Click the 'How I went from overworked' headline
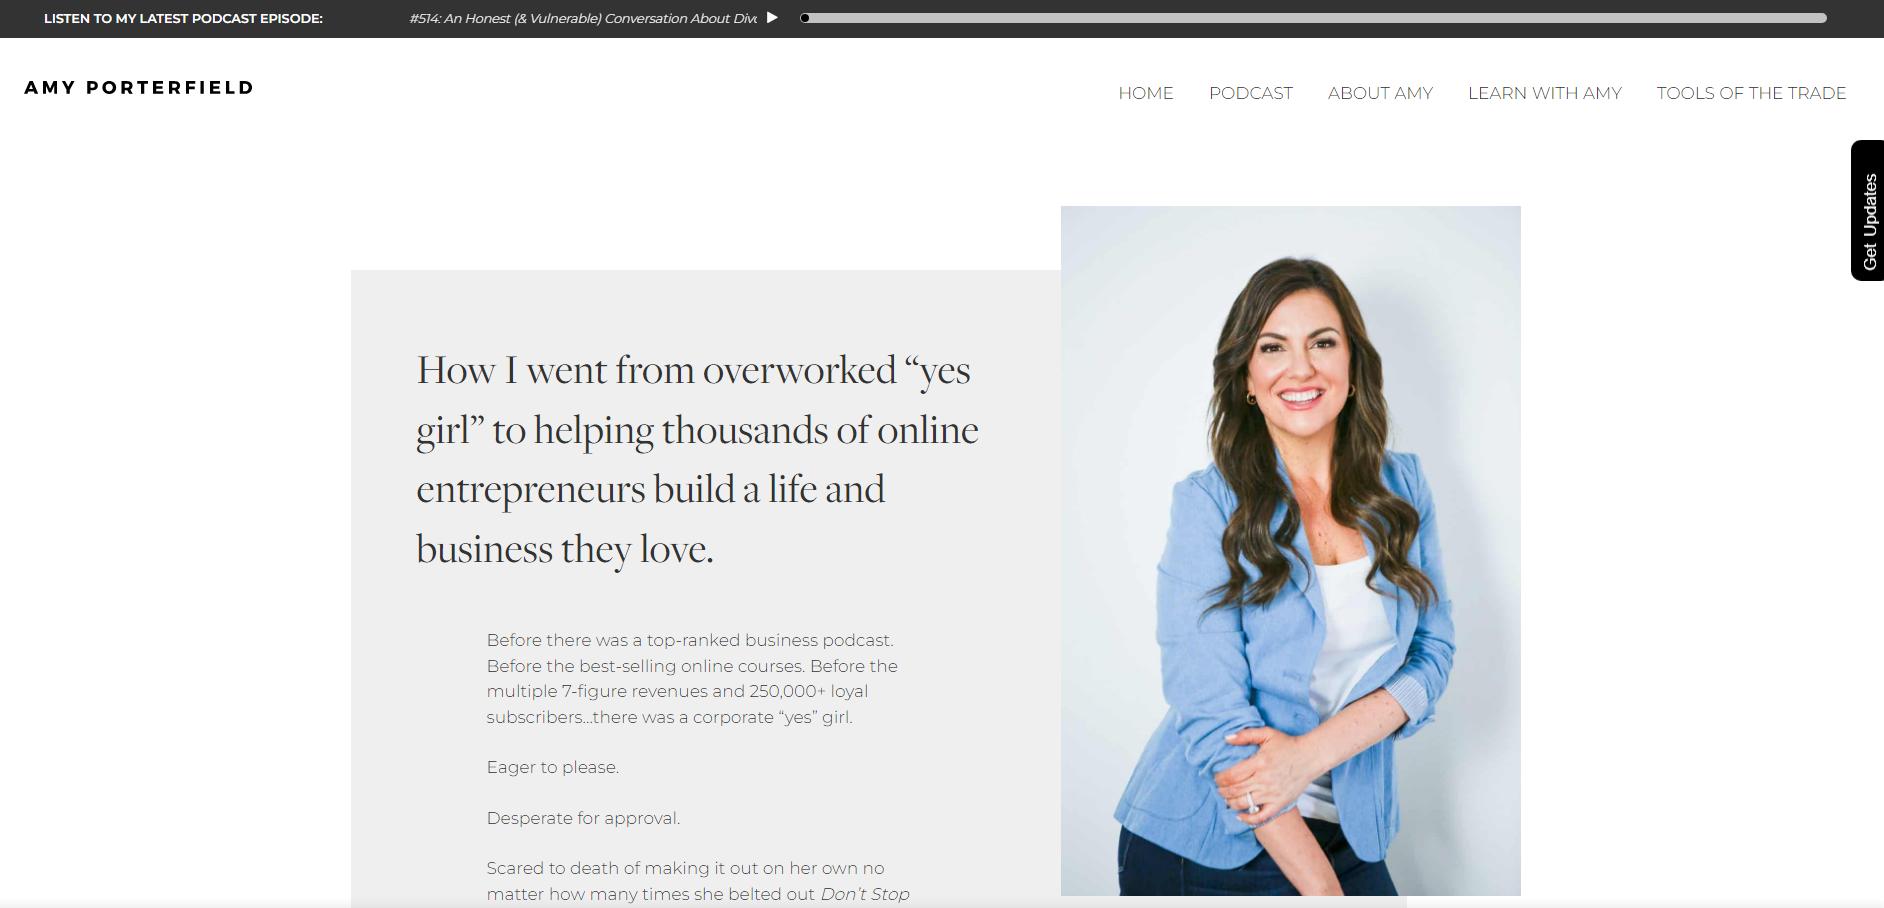1884x908 pixels. coord(696,459)
